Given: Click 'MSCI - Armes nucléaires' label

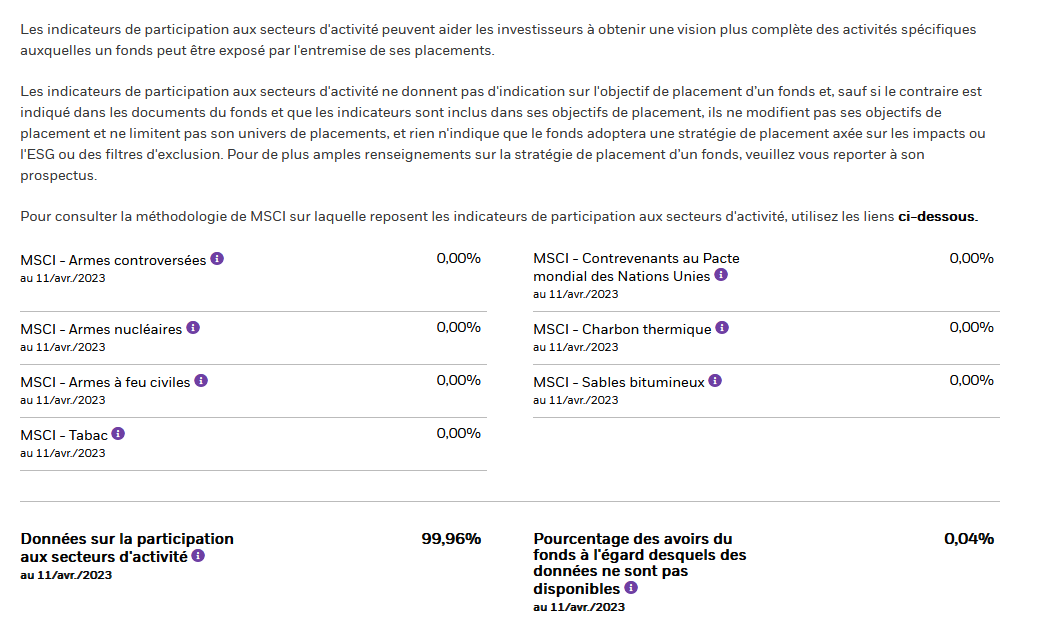Looking at the screenshot, I should 101,329.
